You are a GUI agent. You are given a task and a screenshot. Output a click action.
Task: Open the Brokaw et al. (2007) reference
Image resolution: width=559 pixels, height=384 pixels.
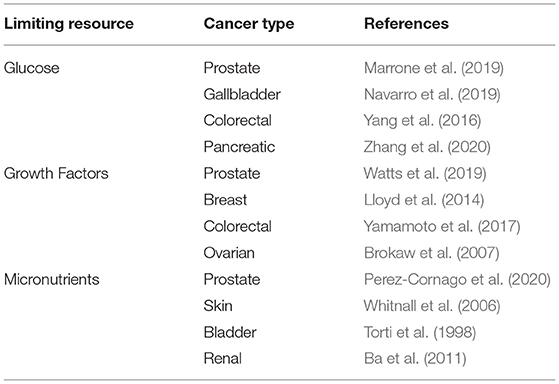[431, 253]
